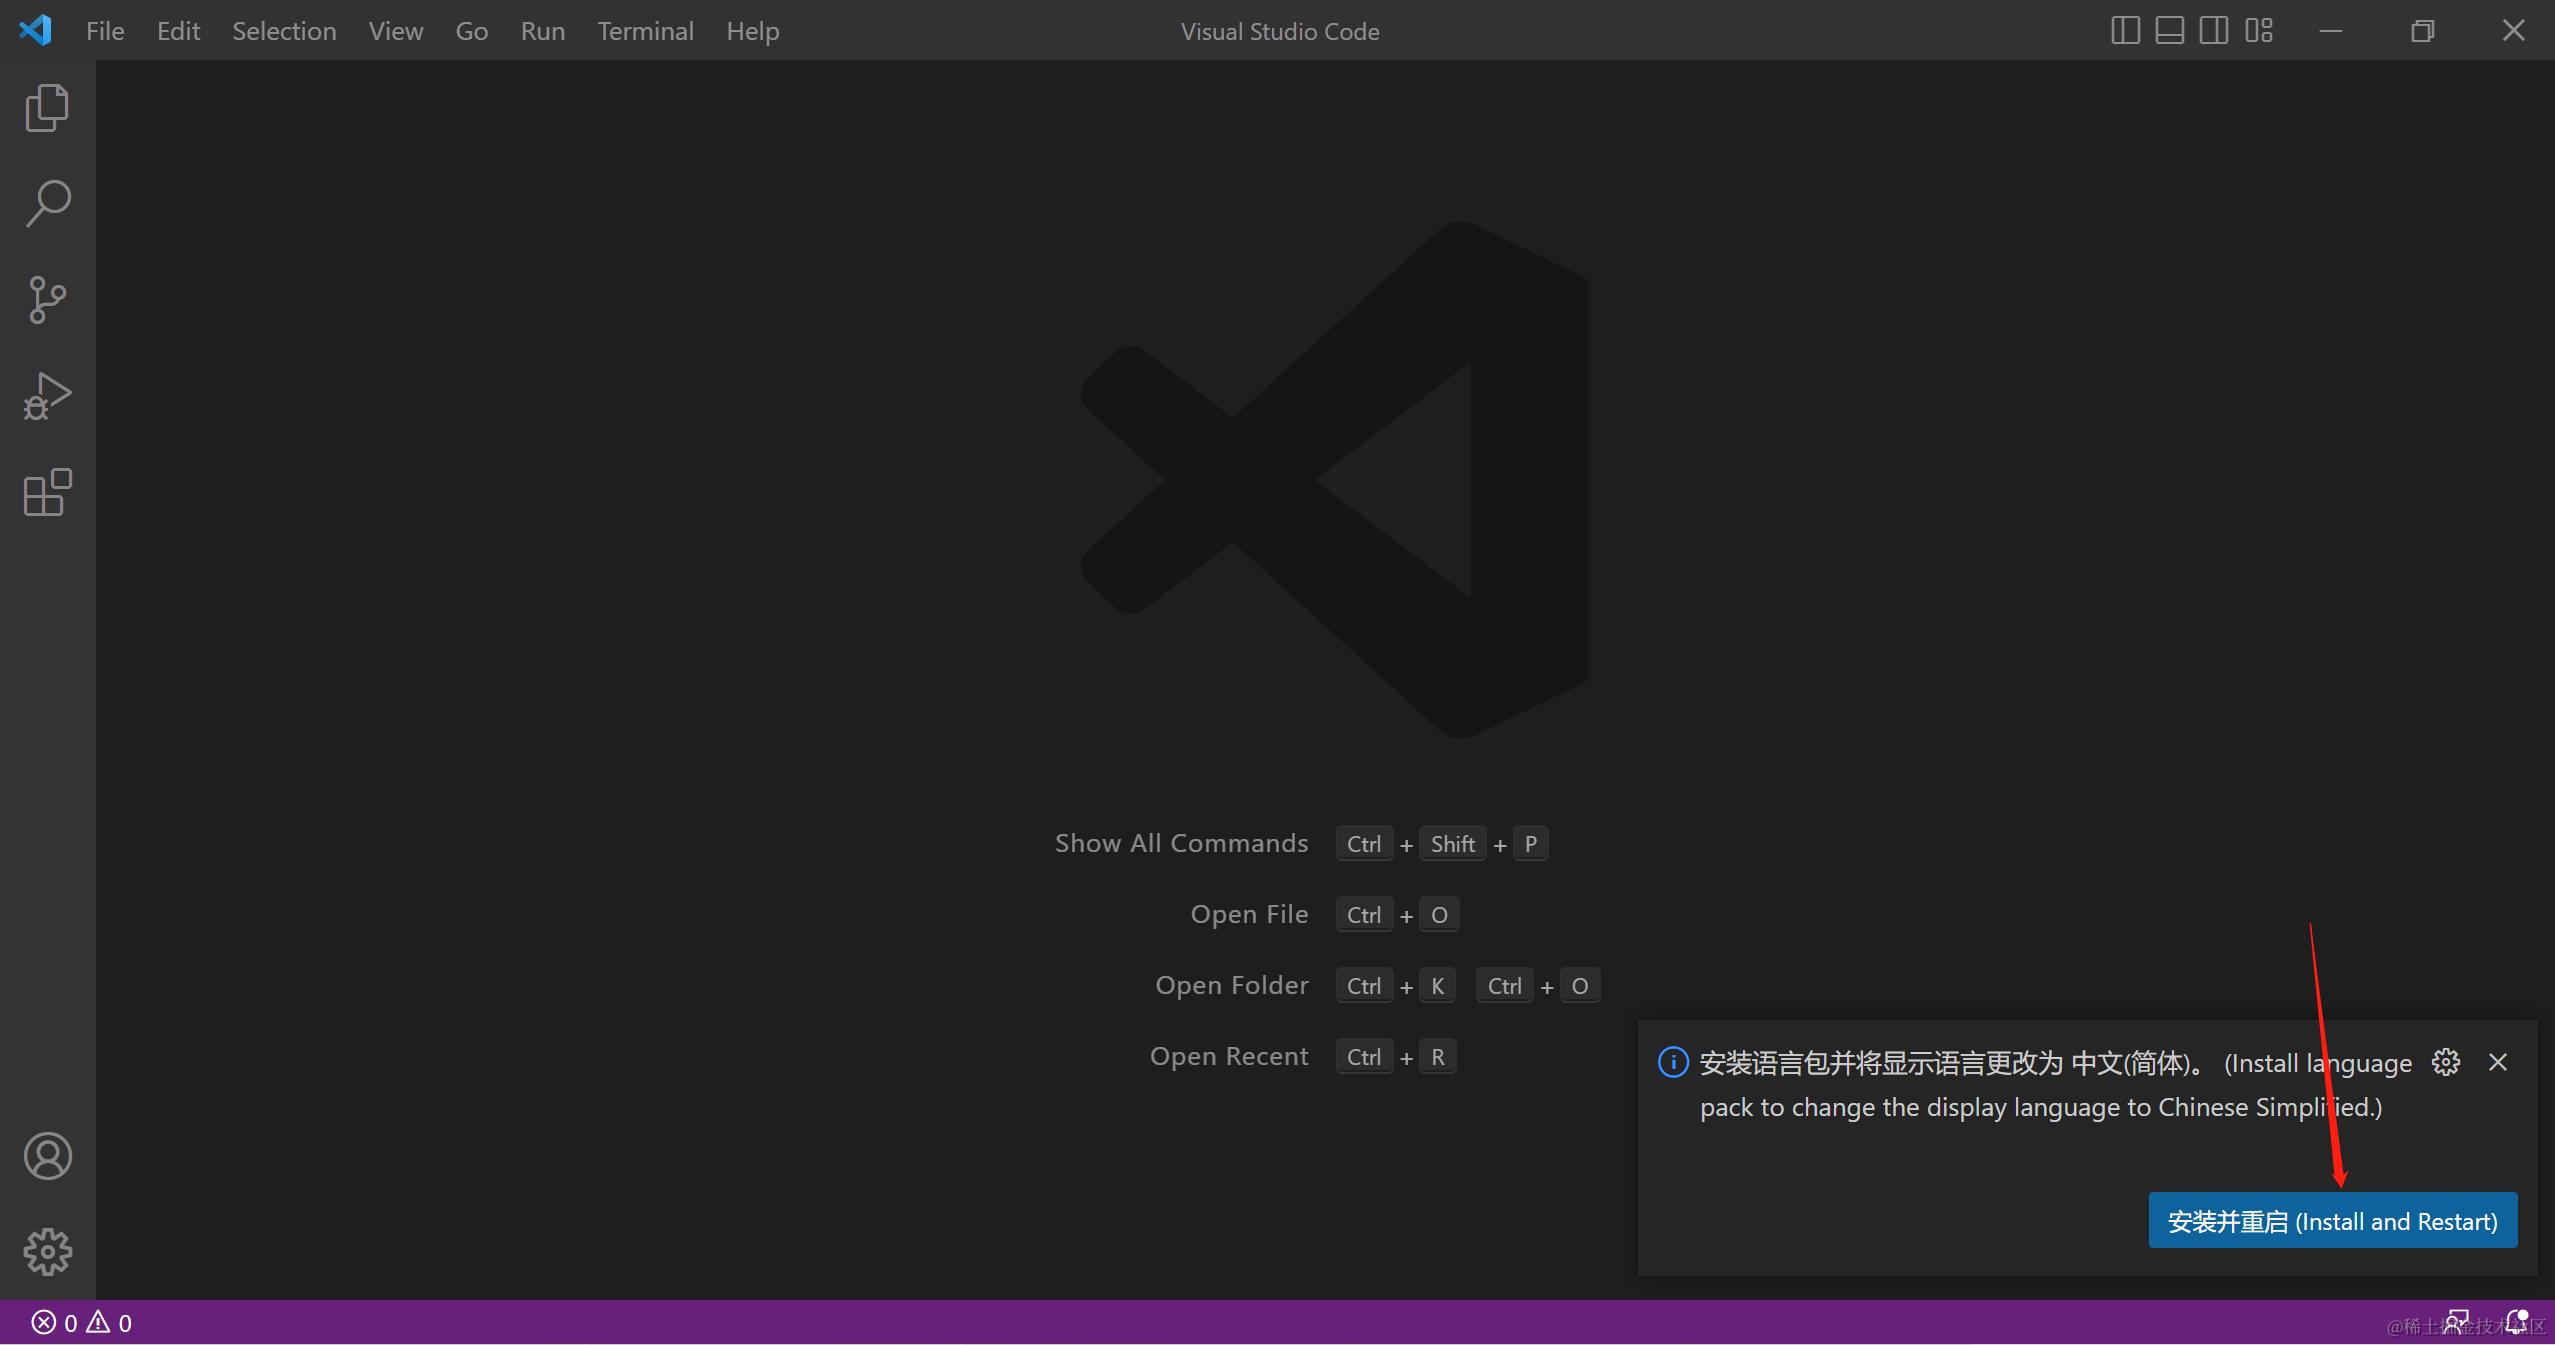Viewport: 2555px width, 1345px height.
Task: Open the Manage gear menu
Action: pyautogui.click(x=46, y=1251)
